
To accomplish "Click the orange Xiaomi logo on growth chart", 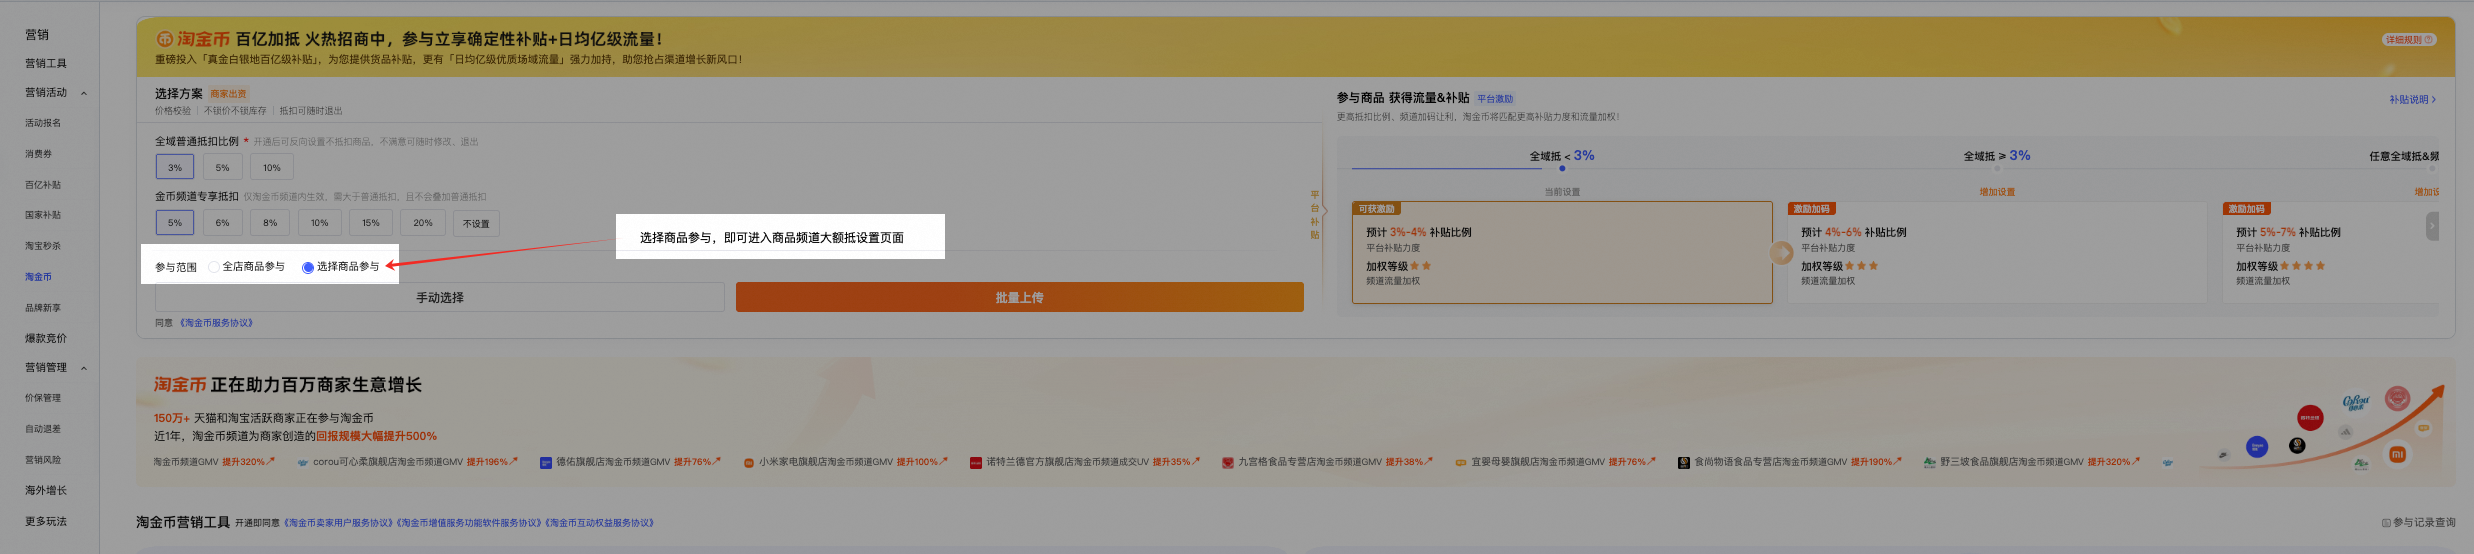I will [2398, 454].
